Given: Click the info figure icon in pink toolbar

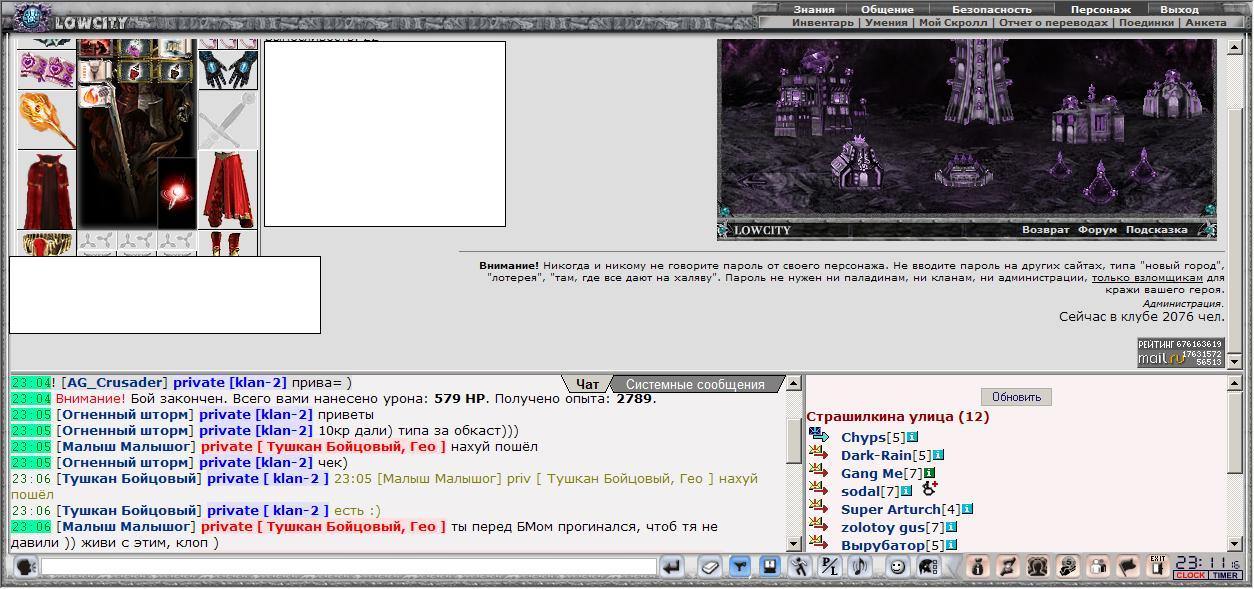Looking at the screenshot, I should coord(978,567).
